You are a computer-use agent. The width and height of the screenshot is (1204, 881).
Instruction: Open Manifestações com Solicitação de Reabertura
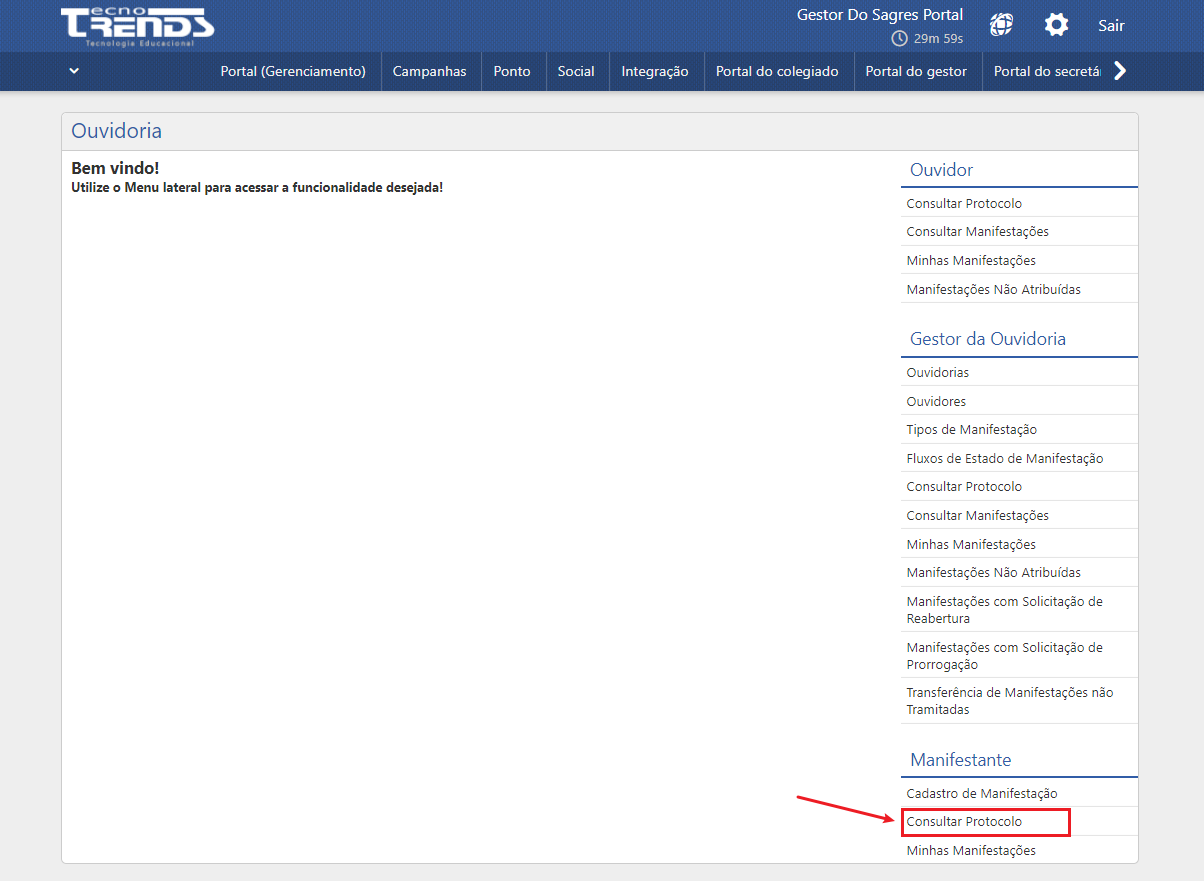click(x=1004, y=609)
